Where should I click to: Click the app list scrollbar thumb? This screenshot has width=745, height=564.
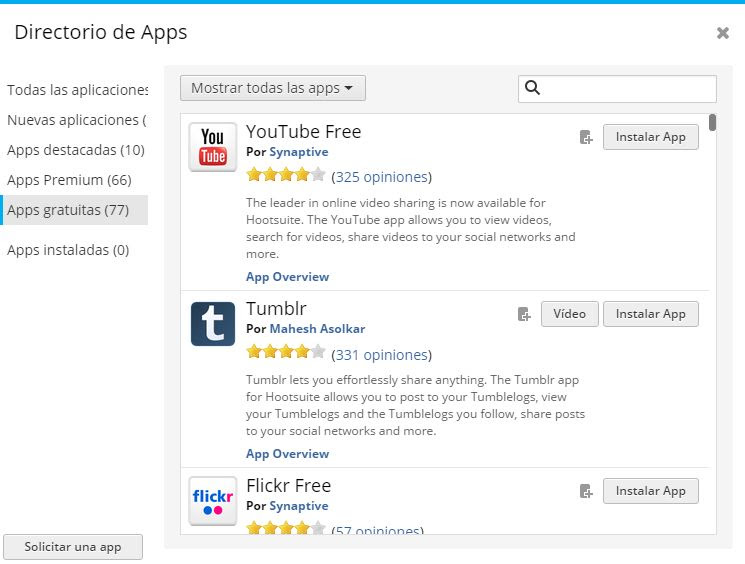[x=712, y=122]
